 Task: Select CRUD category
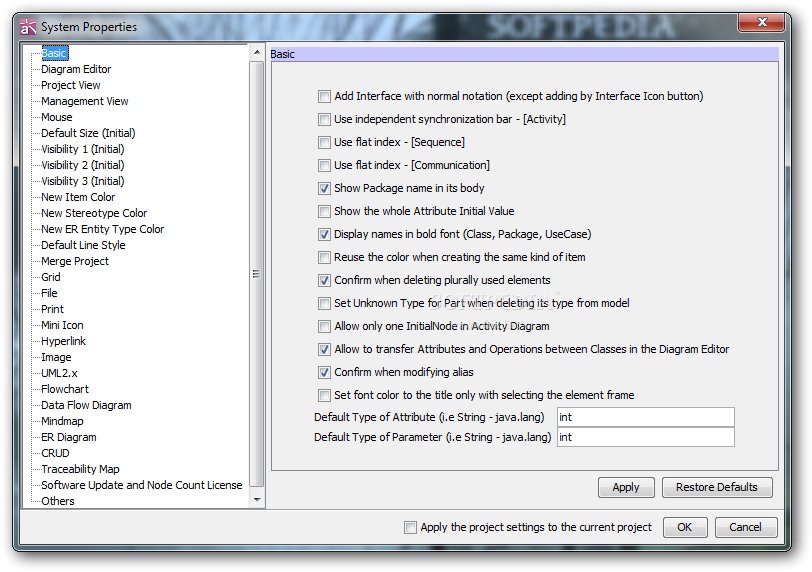point(55,454)
